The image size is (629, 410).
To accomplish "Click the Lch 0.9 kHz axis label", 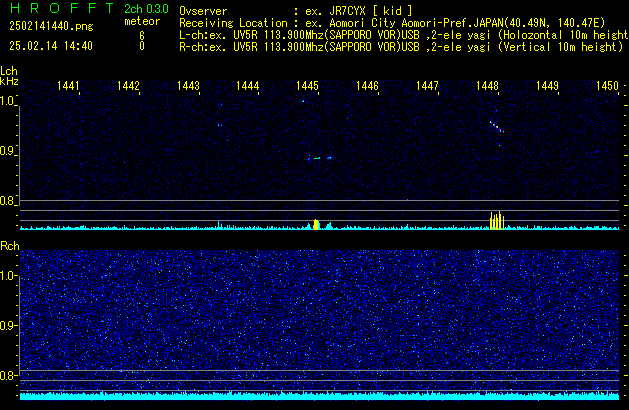I will click(x=8, y=151).
